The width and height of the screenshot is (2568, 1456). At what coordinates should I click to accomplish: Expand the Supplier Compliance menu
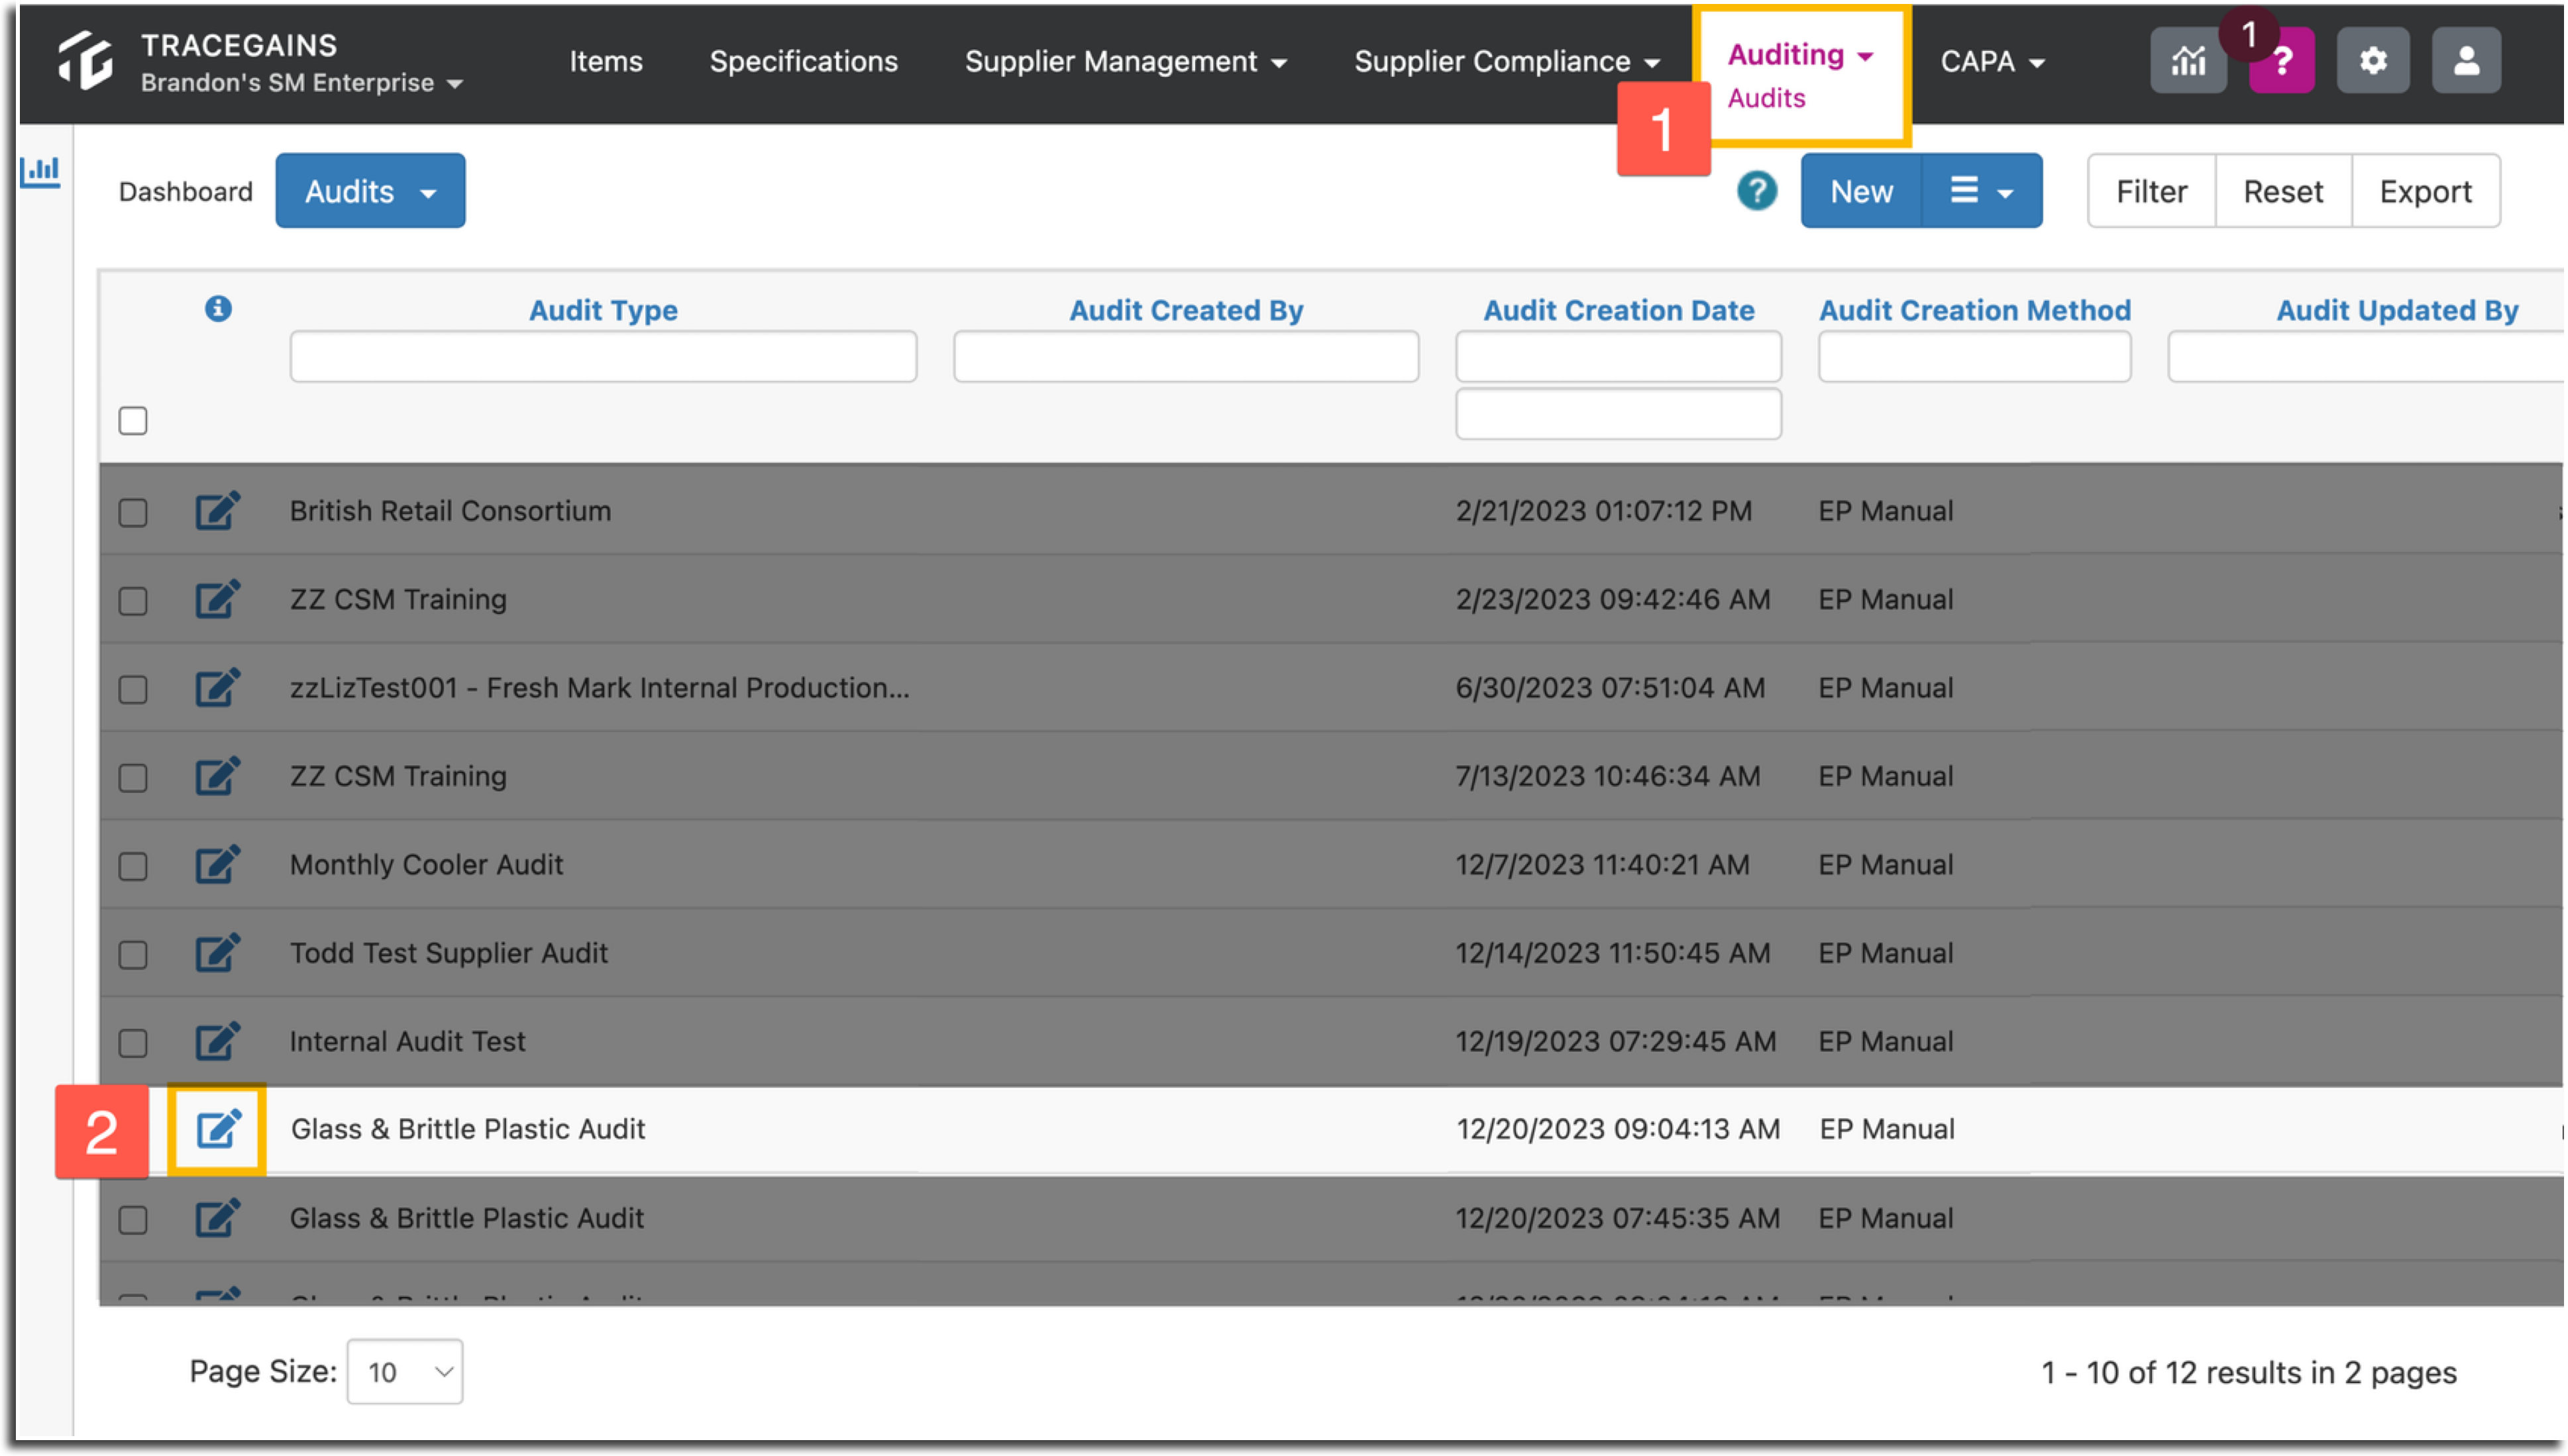(1507, 61)
